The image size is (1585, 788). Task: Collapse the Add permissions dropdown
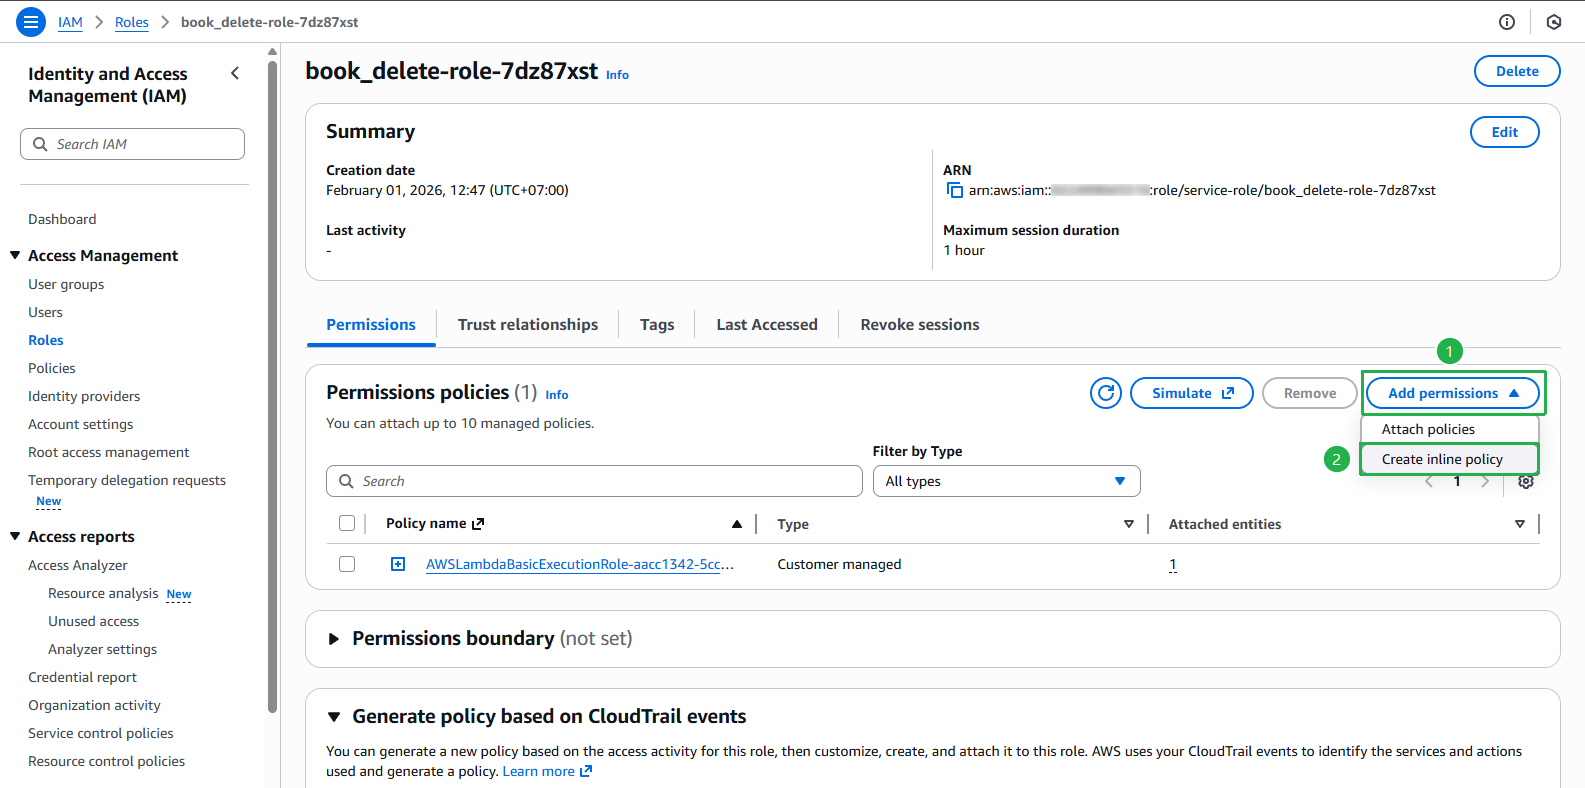pos(1453,393)
